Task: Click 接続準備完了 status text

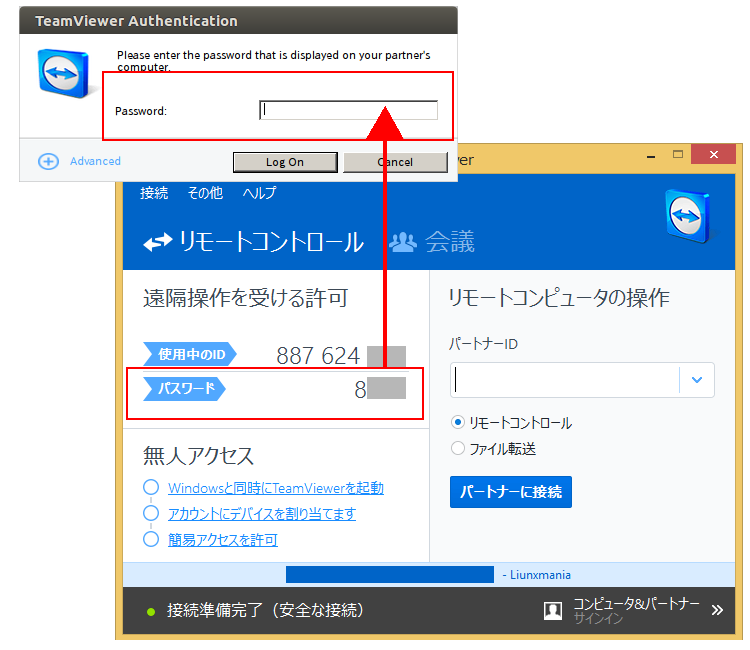Action: pyautogui.click(x=265, y=610)
